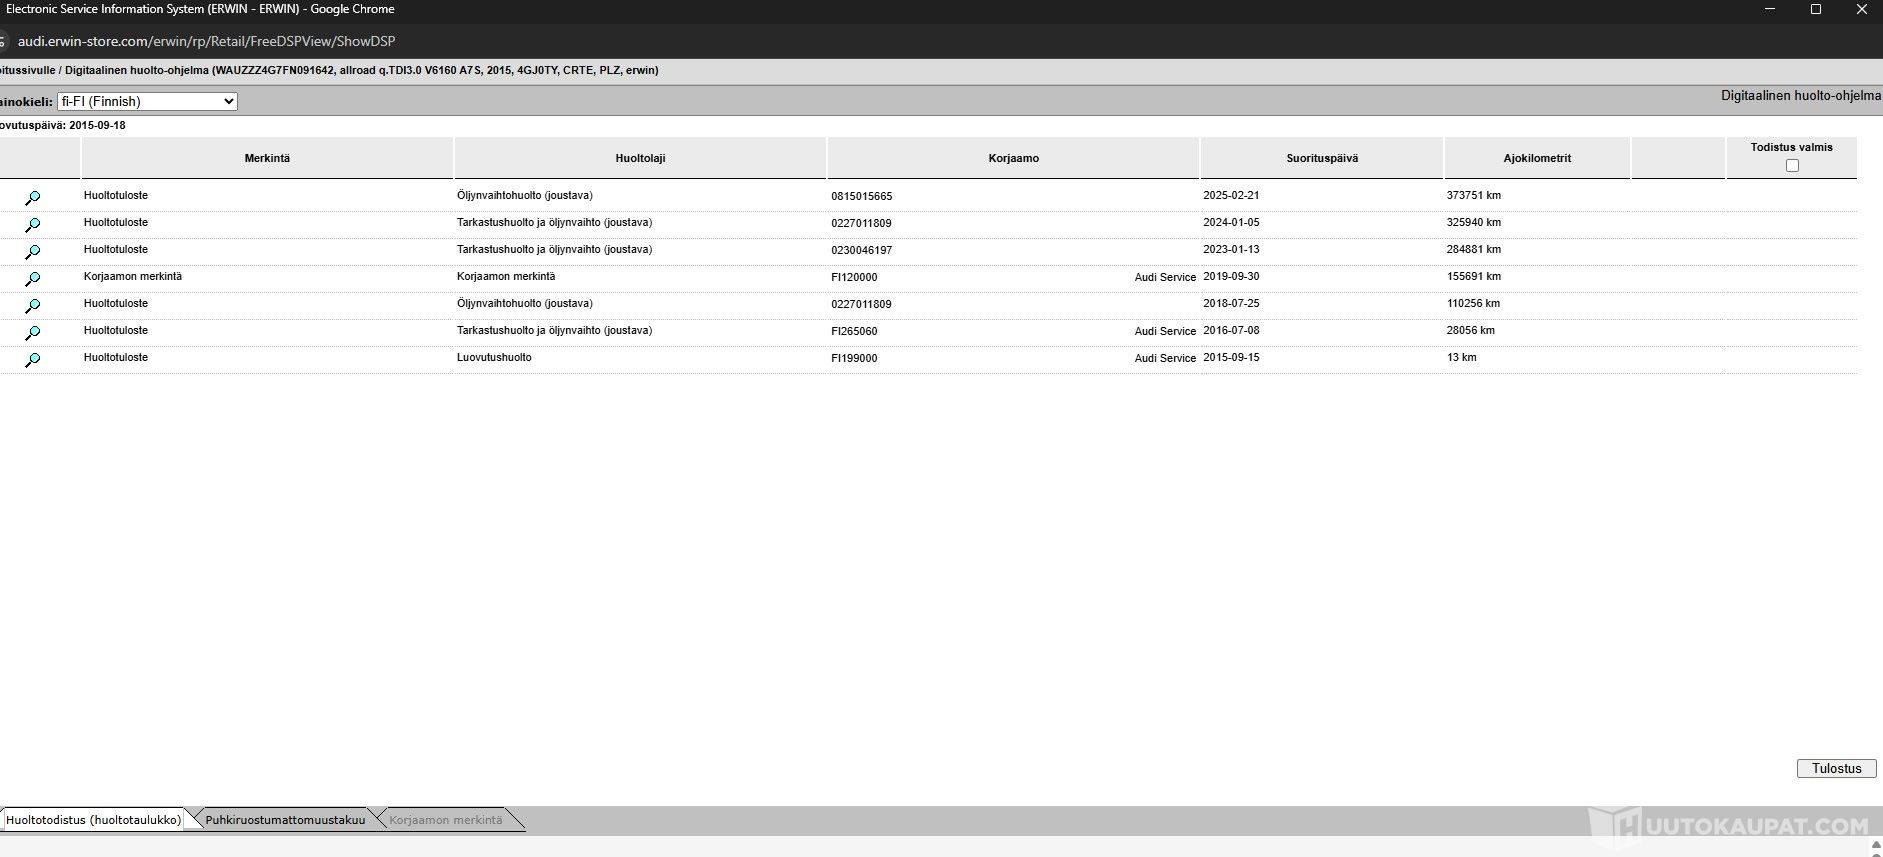The height and width of the screenshot is (857, 1883).
Task: Click the Merkintä column header
Action: pos(267,158)
